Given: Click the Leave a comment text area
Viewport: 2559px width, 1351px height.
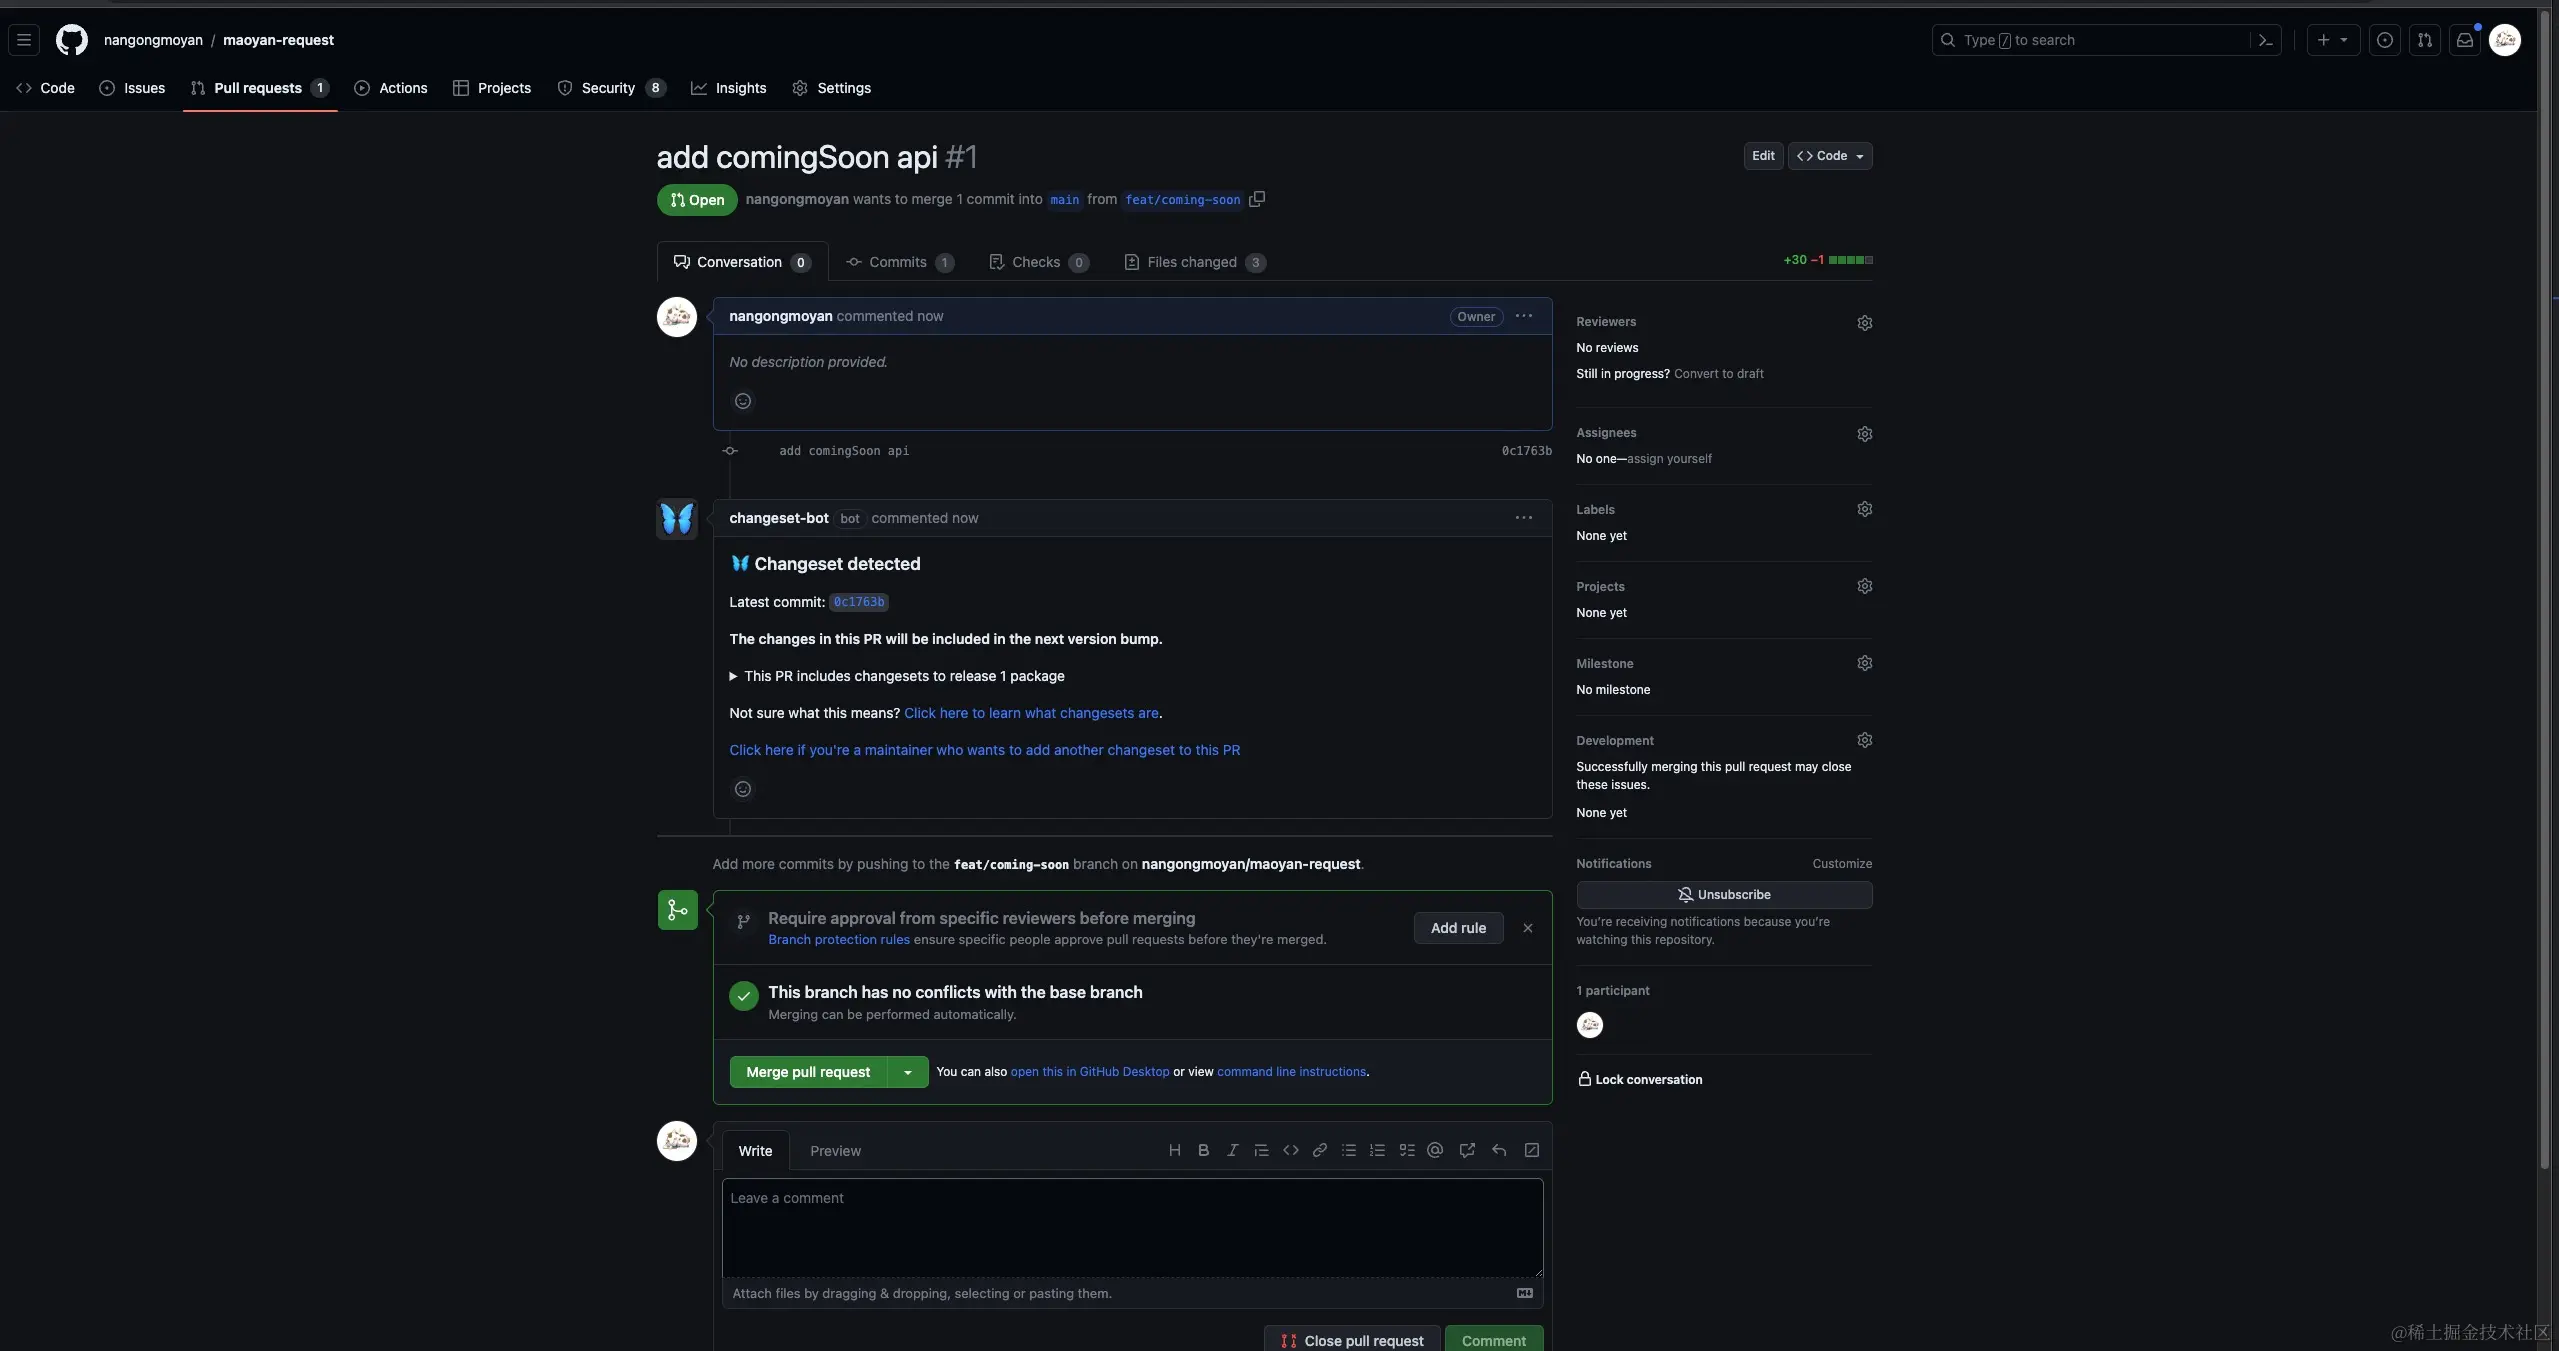Looking at the screenshot, I should [1132, 1227].
